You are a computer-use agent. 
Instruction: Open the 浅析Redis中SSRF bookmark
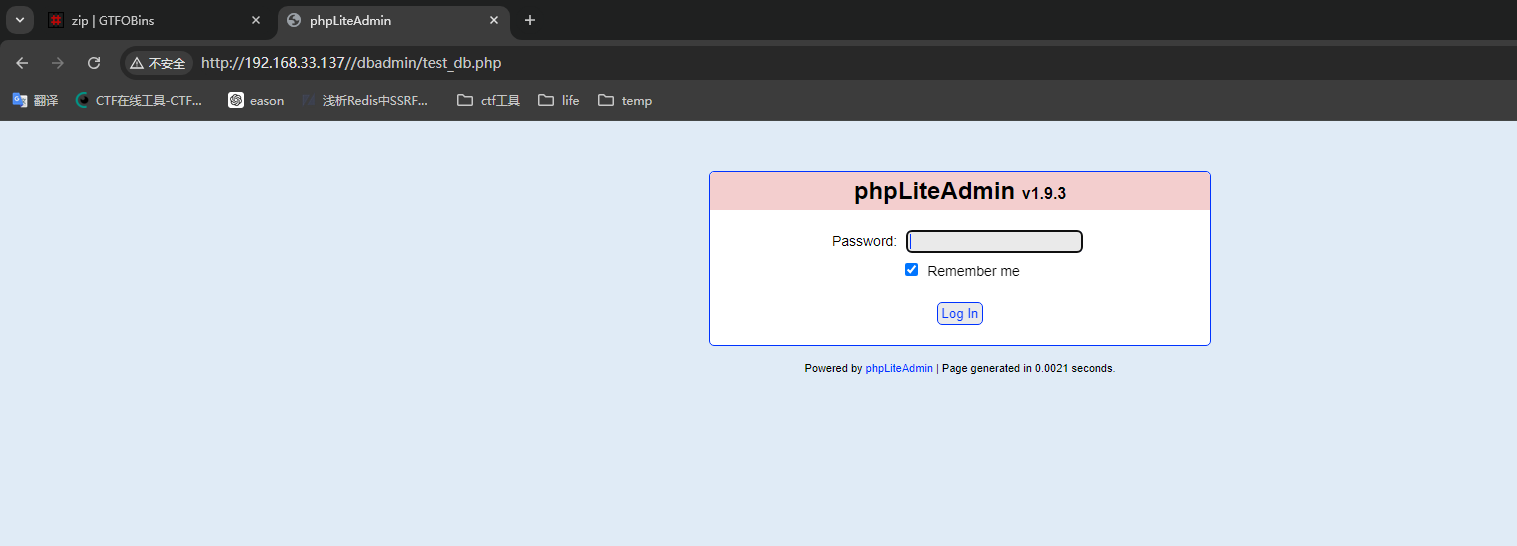366,100
